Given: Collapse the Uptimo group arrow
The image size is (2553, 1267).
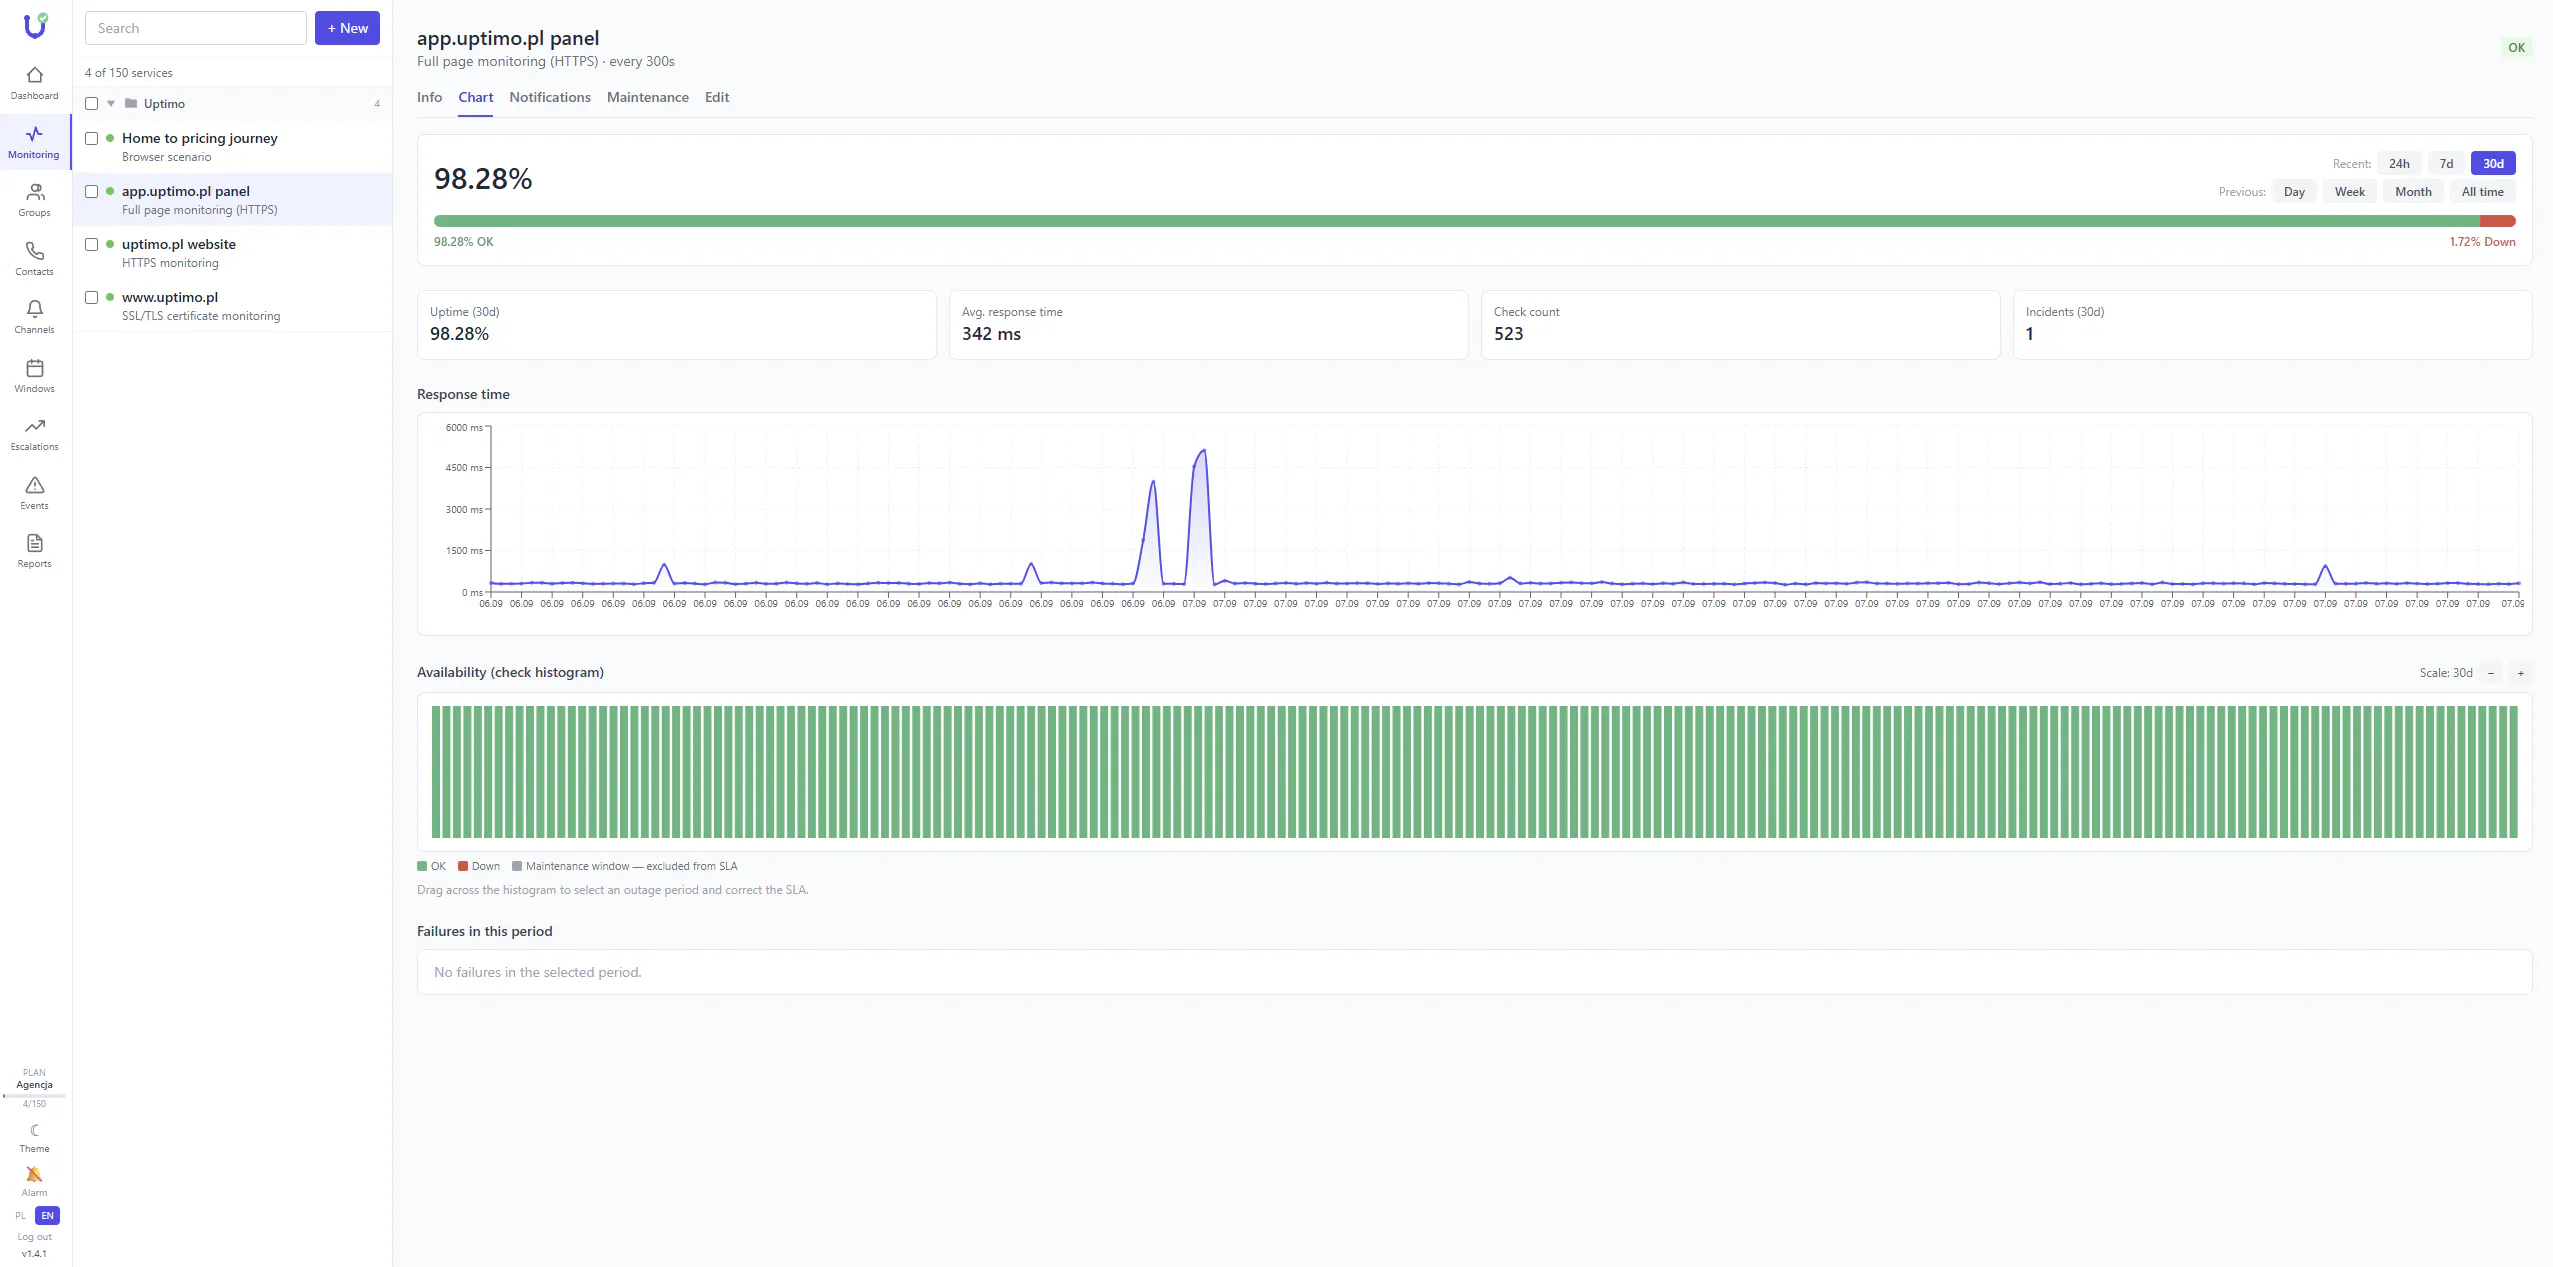Looking at the screenshot, I should tap(111, 104).
